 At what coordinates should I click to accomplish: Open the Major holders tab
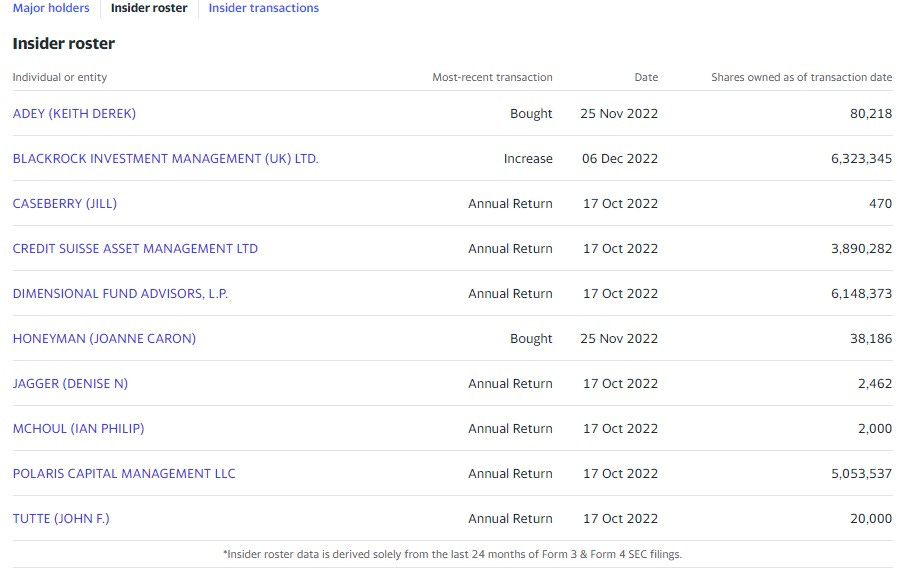click(x=51, y=8)
